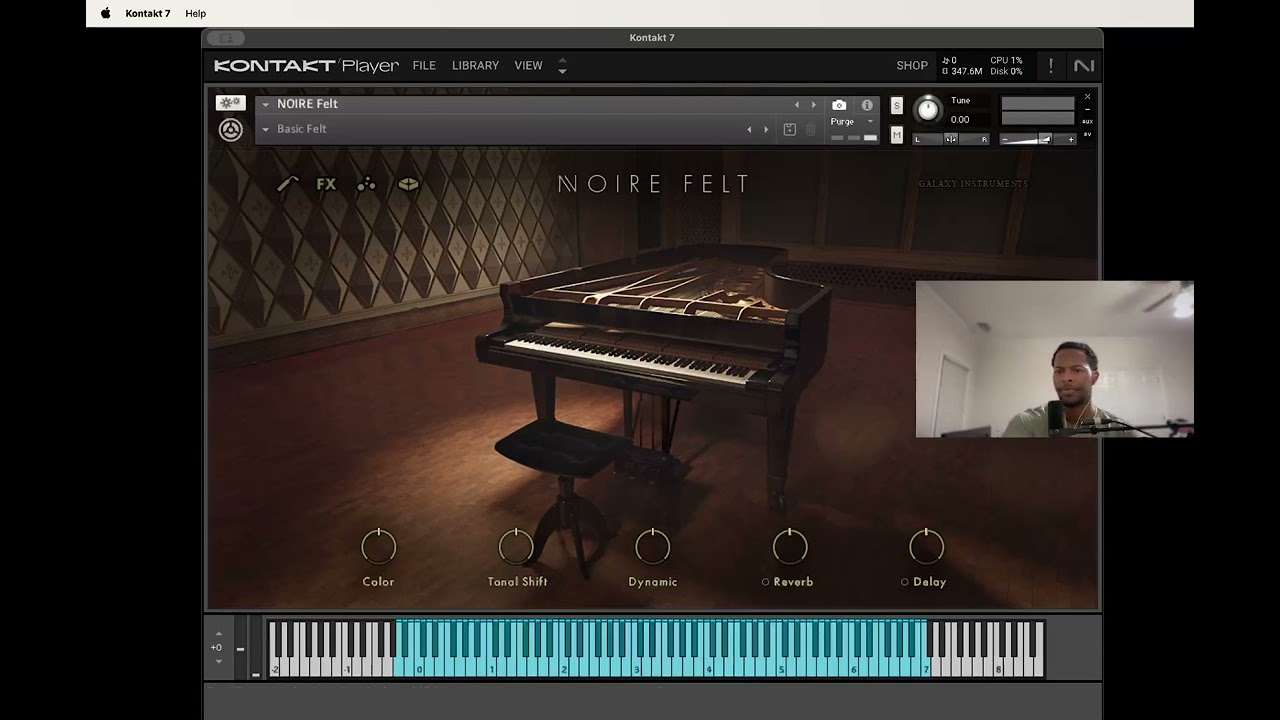Click the exclamation warning icon
1280x720 pixels.
pyautogui.click(x=1050, y=66)
